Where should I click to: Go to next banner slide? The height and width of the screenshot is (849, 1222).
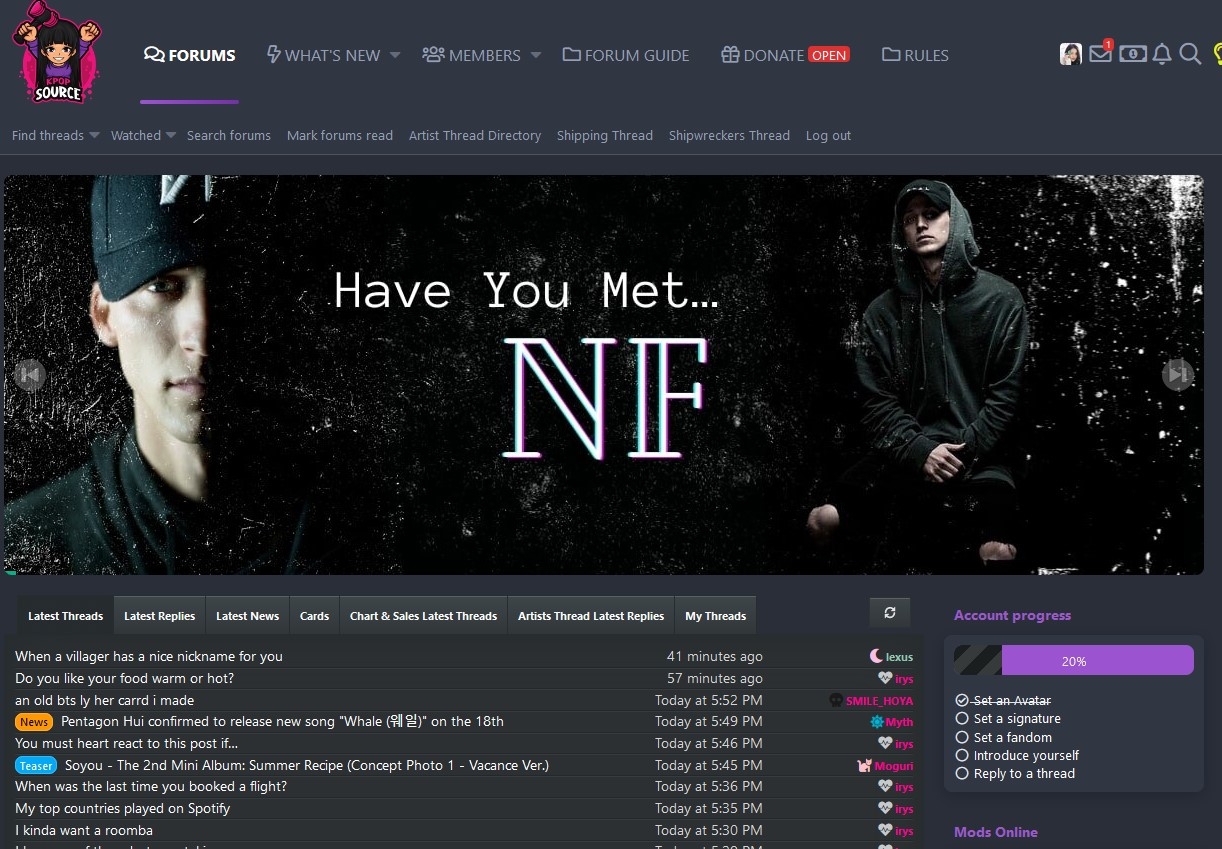point(1178,375)
